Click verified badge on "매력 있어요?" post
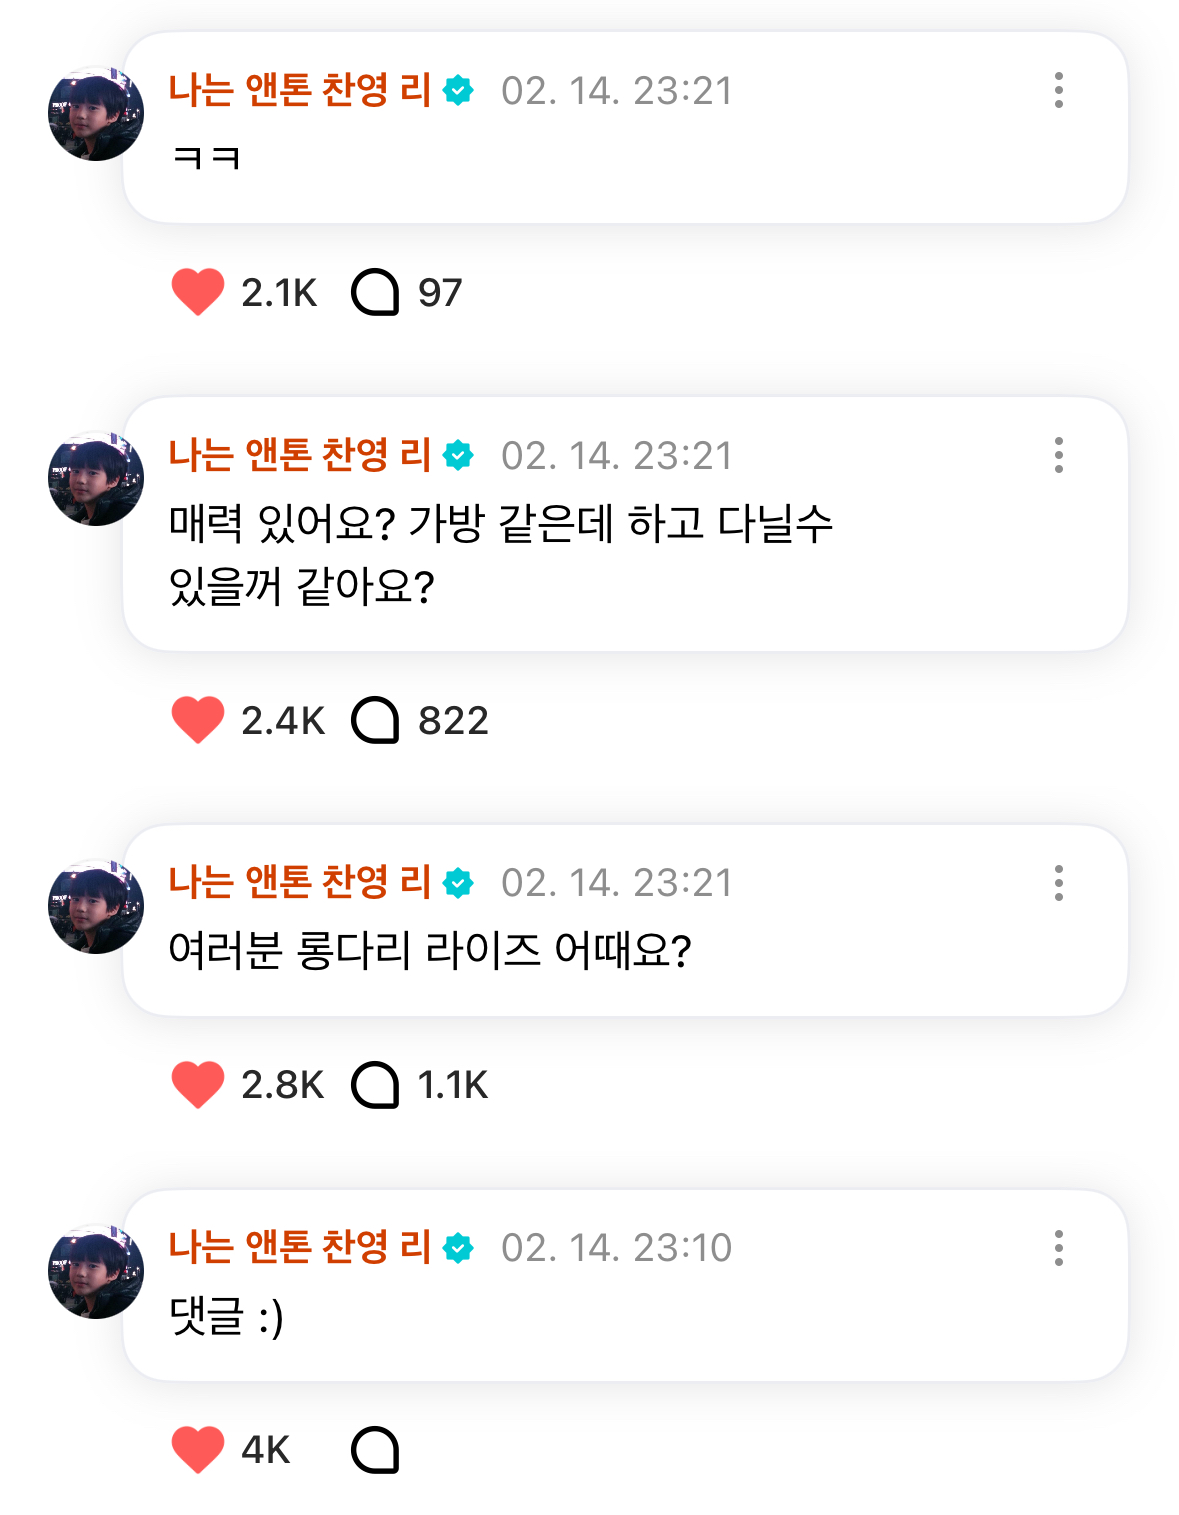1179x1515 pixels. point(458,456)
